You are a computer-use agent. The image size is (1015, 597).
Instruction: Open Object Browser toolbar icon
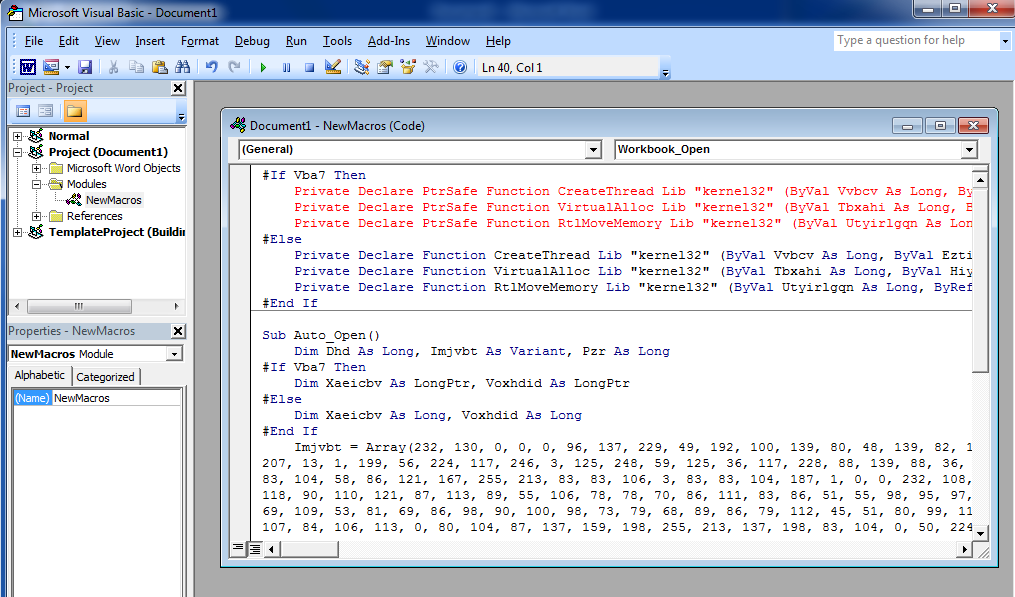[x=408, y=67]
